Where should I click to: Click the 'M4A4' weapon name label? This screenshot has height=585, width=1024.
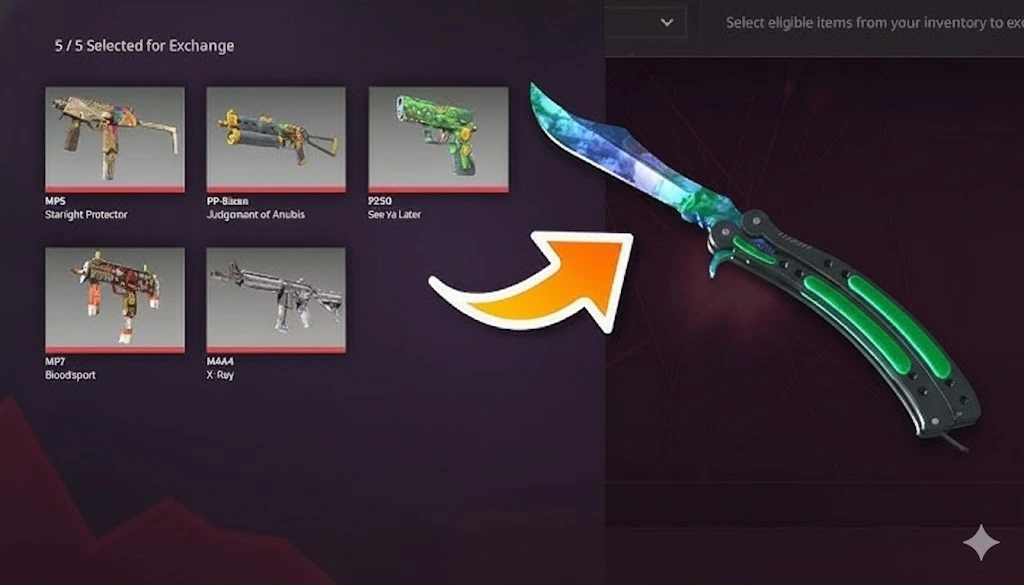click(220, 361)
